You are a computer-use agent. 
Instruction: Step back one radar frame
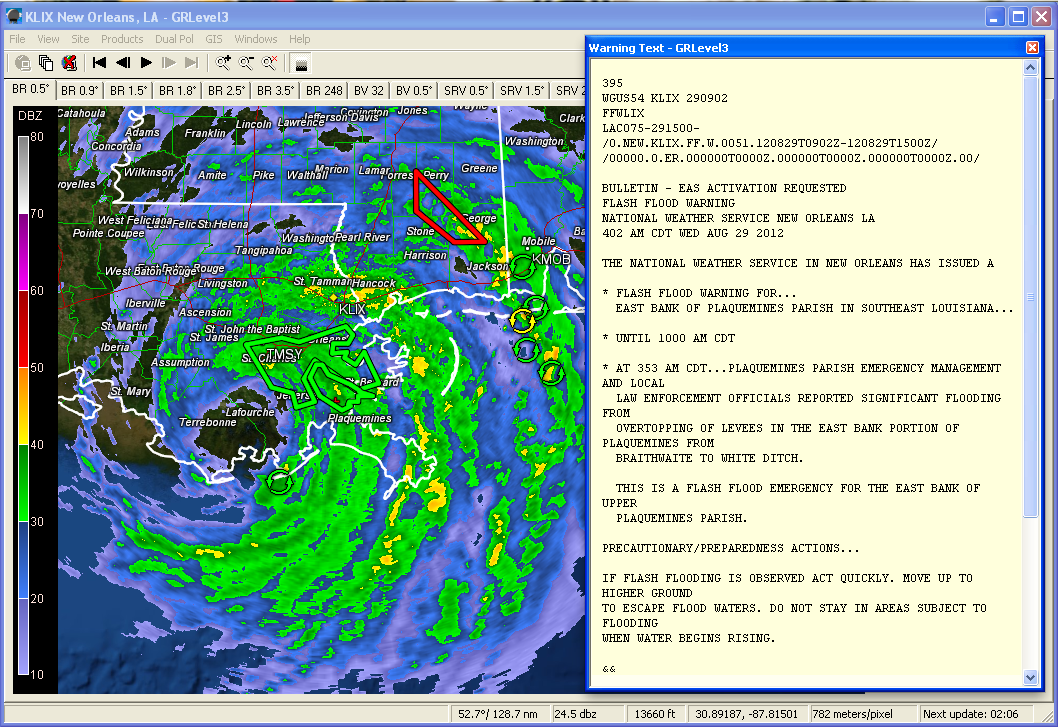click(123, 63)
